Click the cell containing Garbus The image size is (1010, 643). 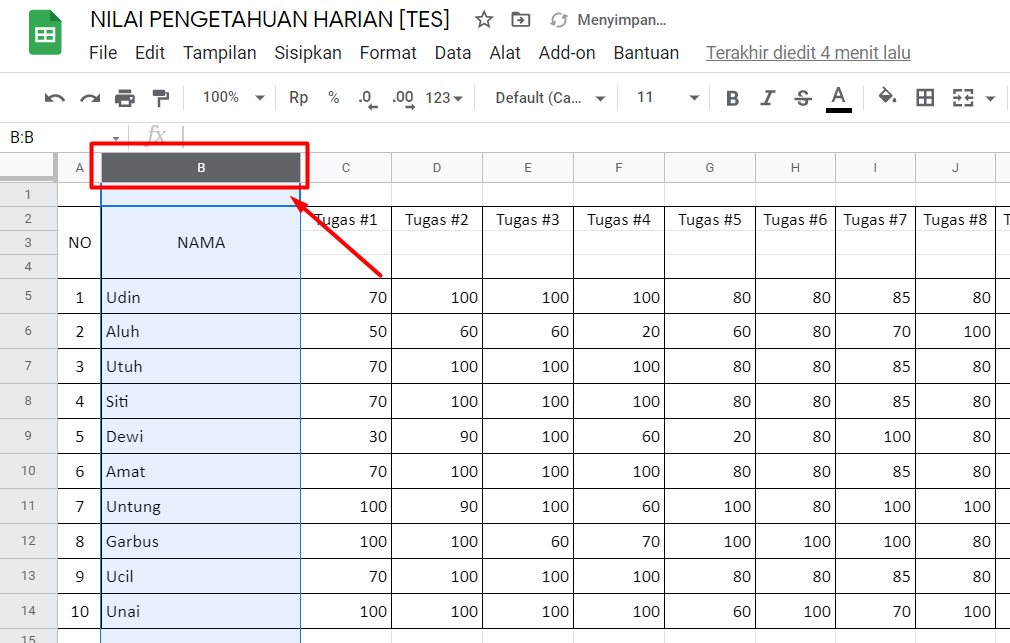[201, 541]
